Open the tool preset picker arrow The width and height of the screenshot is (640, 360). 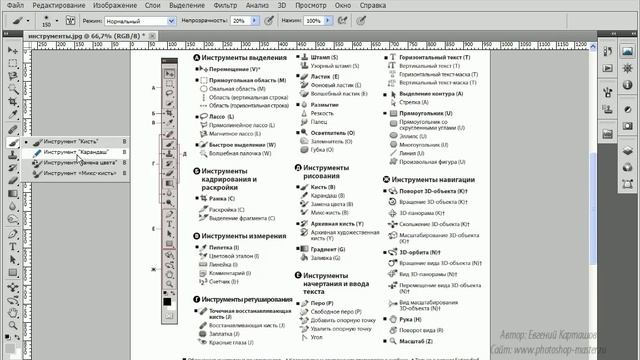[x=28, y=21]
